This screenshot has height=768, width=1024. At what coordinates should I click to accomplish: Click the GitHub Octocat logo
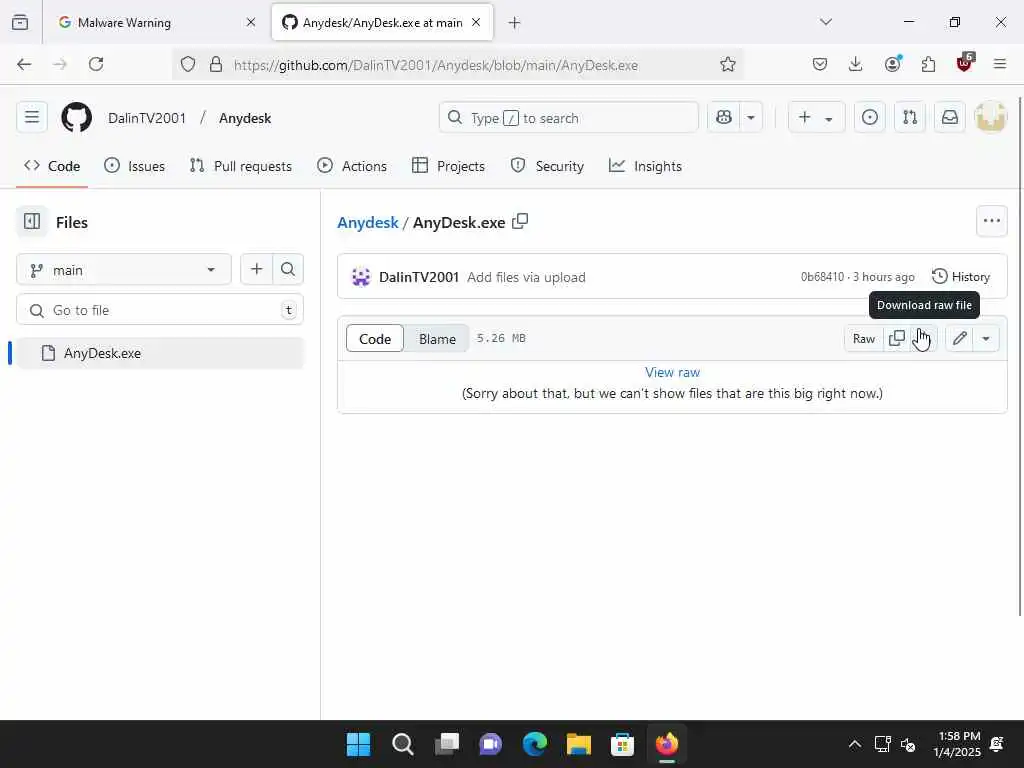click(76, 118)
